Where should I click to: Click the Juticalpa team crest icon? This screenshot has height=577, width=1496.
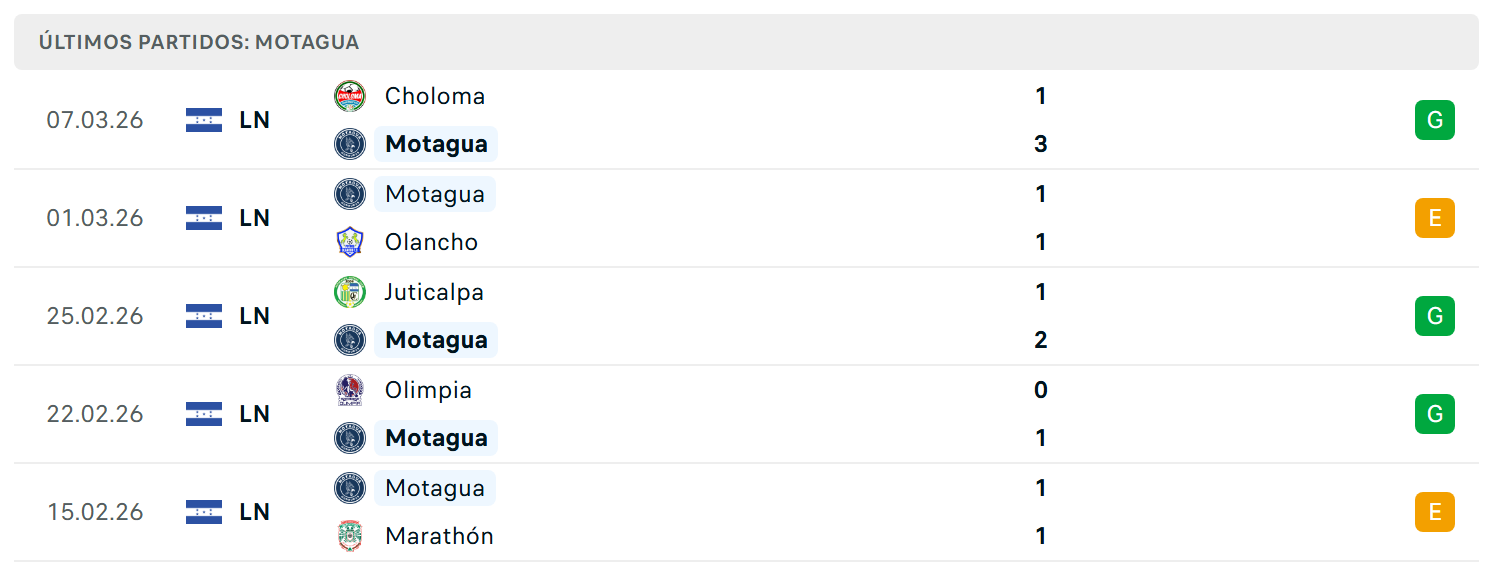click(350, 292)
